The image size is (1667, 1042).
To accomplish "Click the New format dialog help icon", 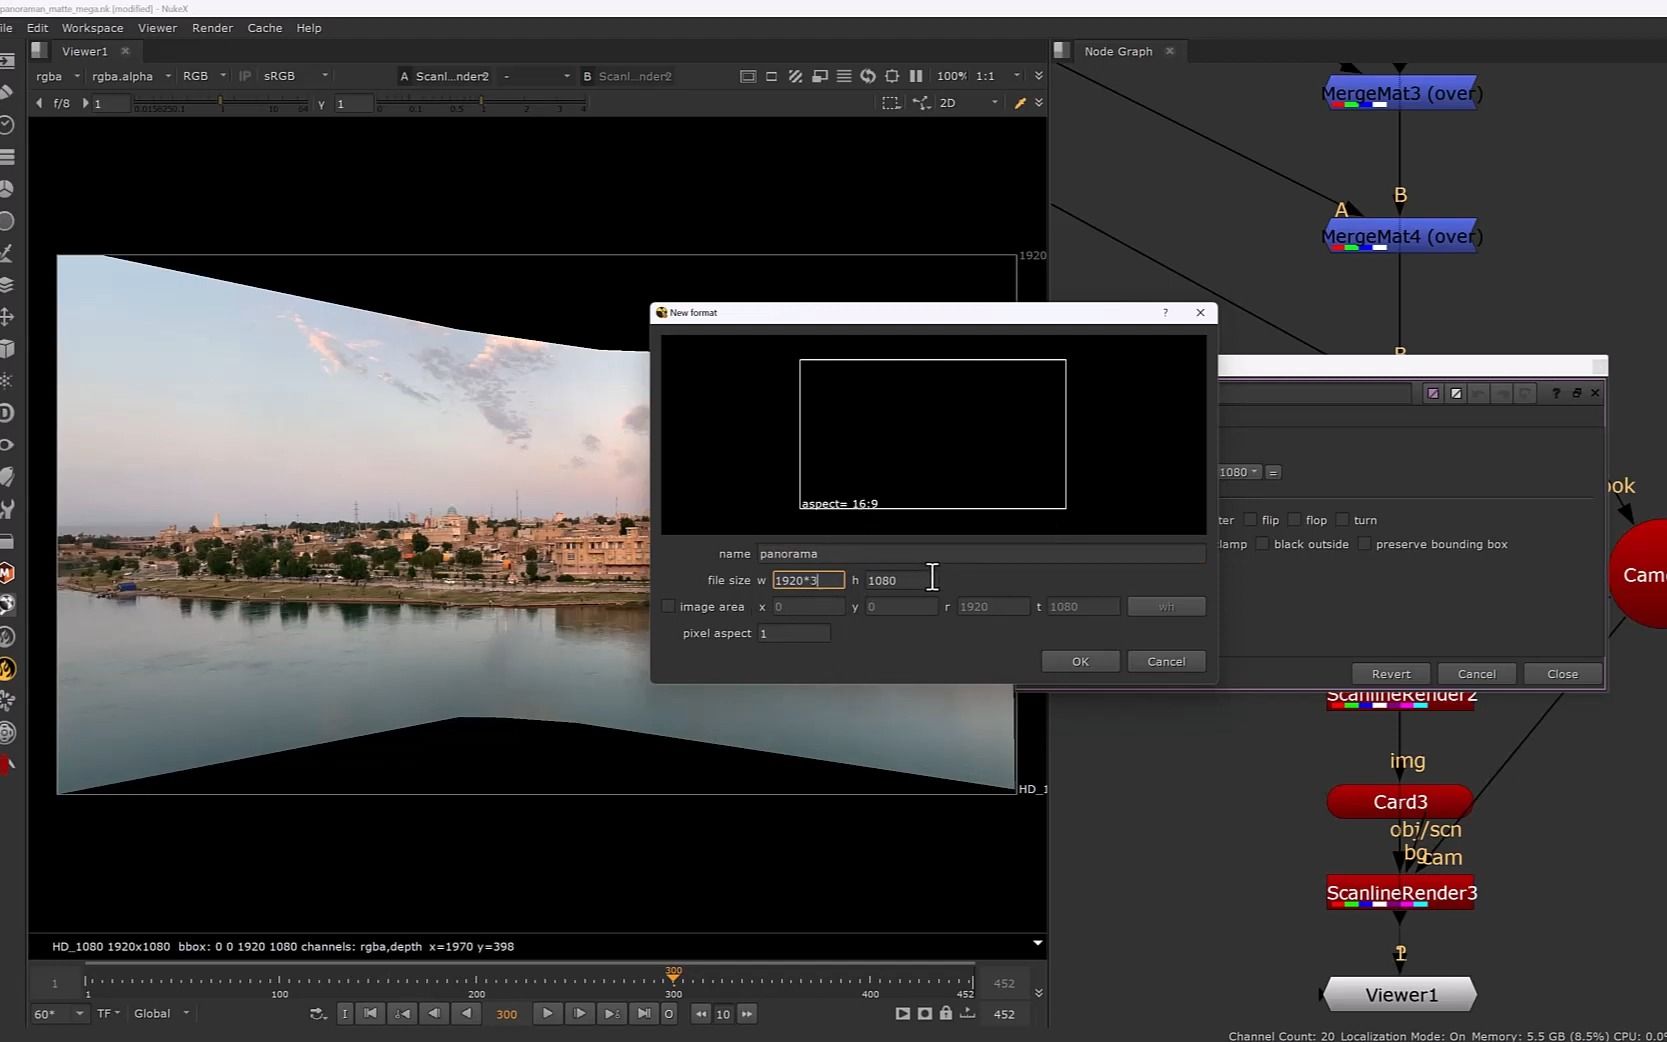I will tap(1165, 312).
